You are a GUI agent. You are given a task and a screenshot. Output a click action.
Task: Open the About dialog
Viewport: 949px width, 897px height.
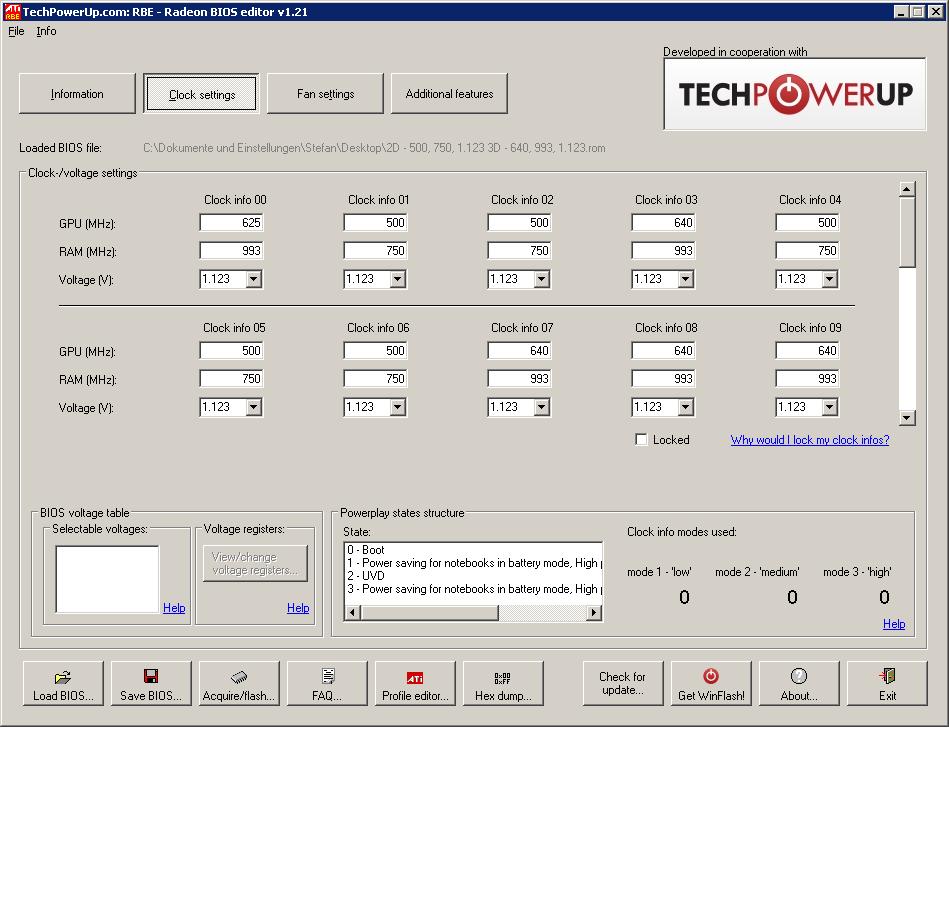799,683
